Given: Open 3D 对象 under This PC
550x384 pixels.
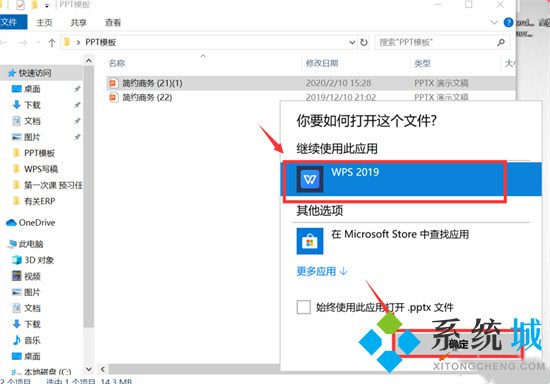Looking at the screenshot, I should click(x=39, y=260).
